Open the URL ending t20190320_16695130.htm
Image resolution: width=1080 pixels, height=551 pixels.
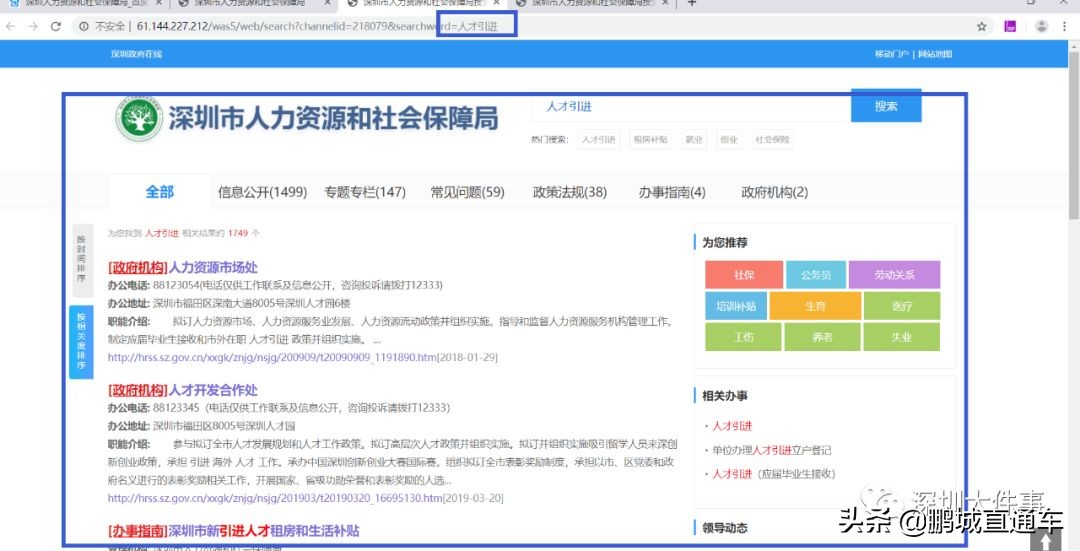[275, 498]
